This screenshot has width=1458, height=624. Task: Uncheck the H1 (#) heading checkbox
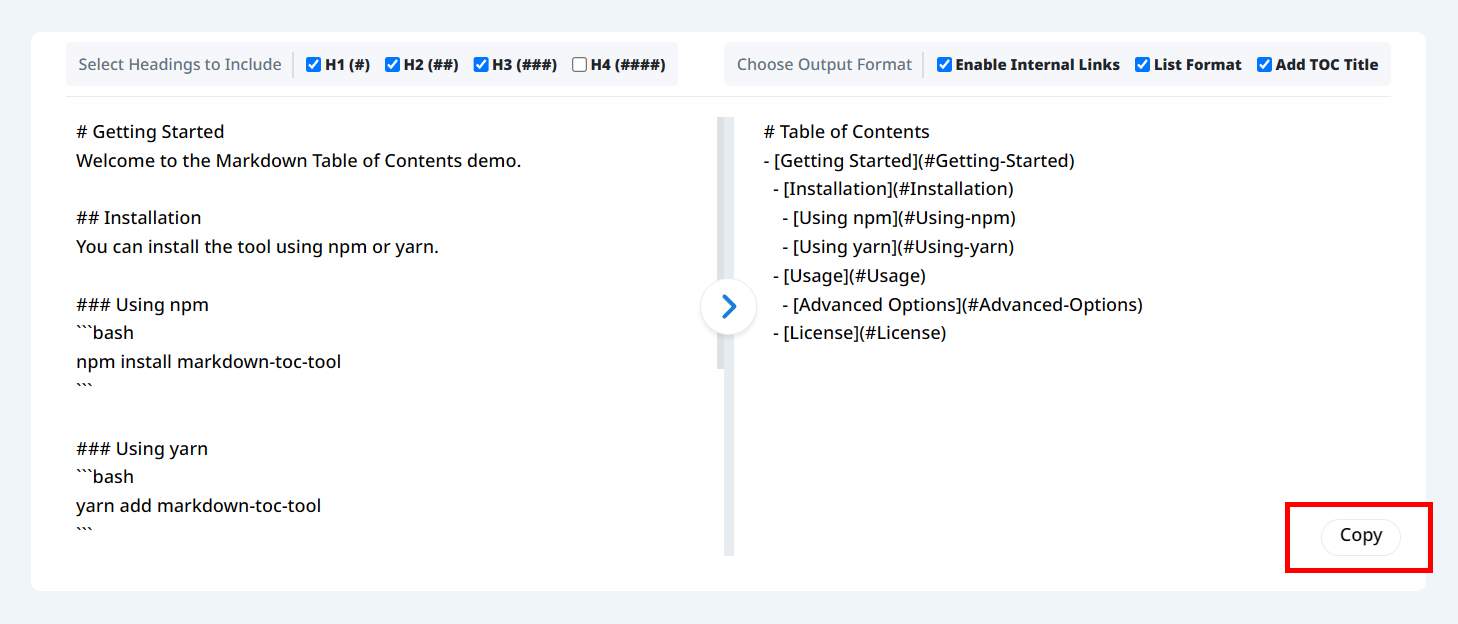[314, 65]
